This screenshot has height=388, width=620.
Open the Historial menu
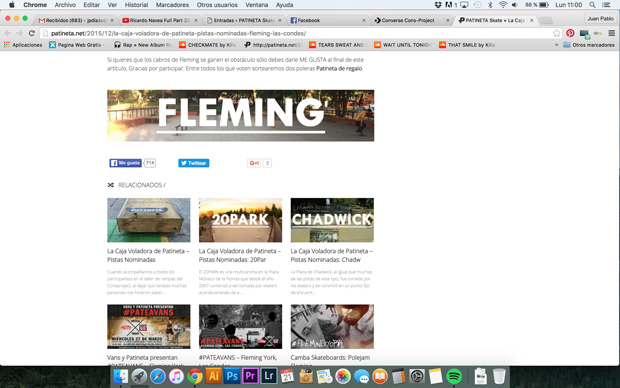(136, 5)
